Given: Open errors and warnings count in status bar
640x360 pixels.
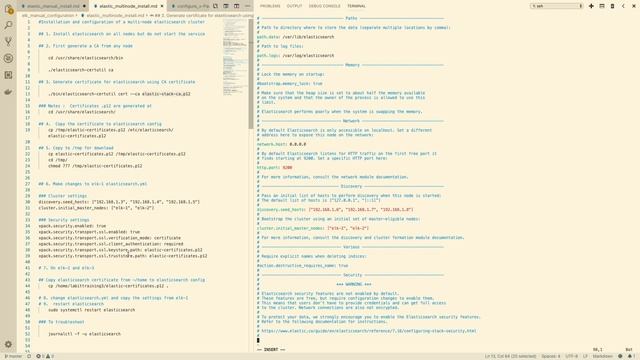Looking at the screenshot, I should 45,356.
